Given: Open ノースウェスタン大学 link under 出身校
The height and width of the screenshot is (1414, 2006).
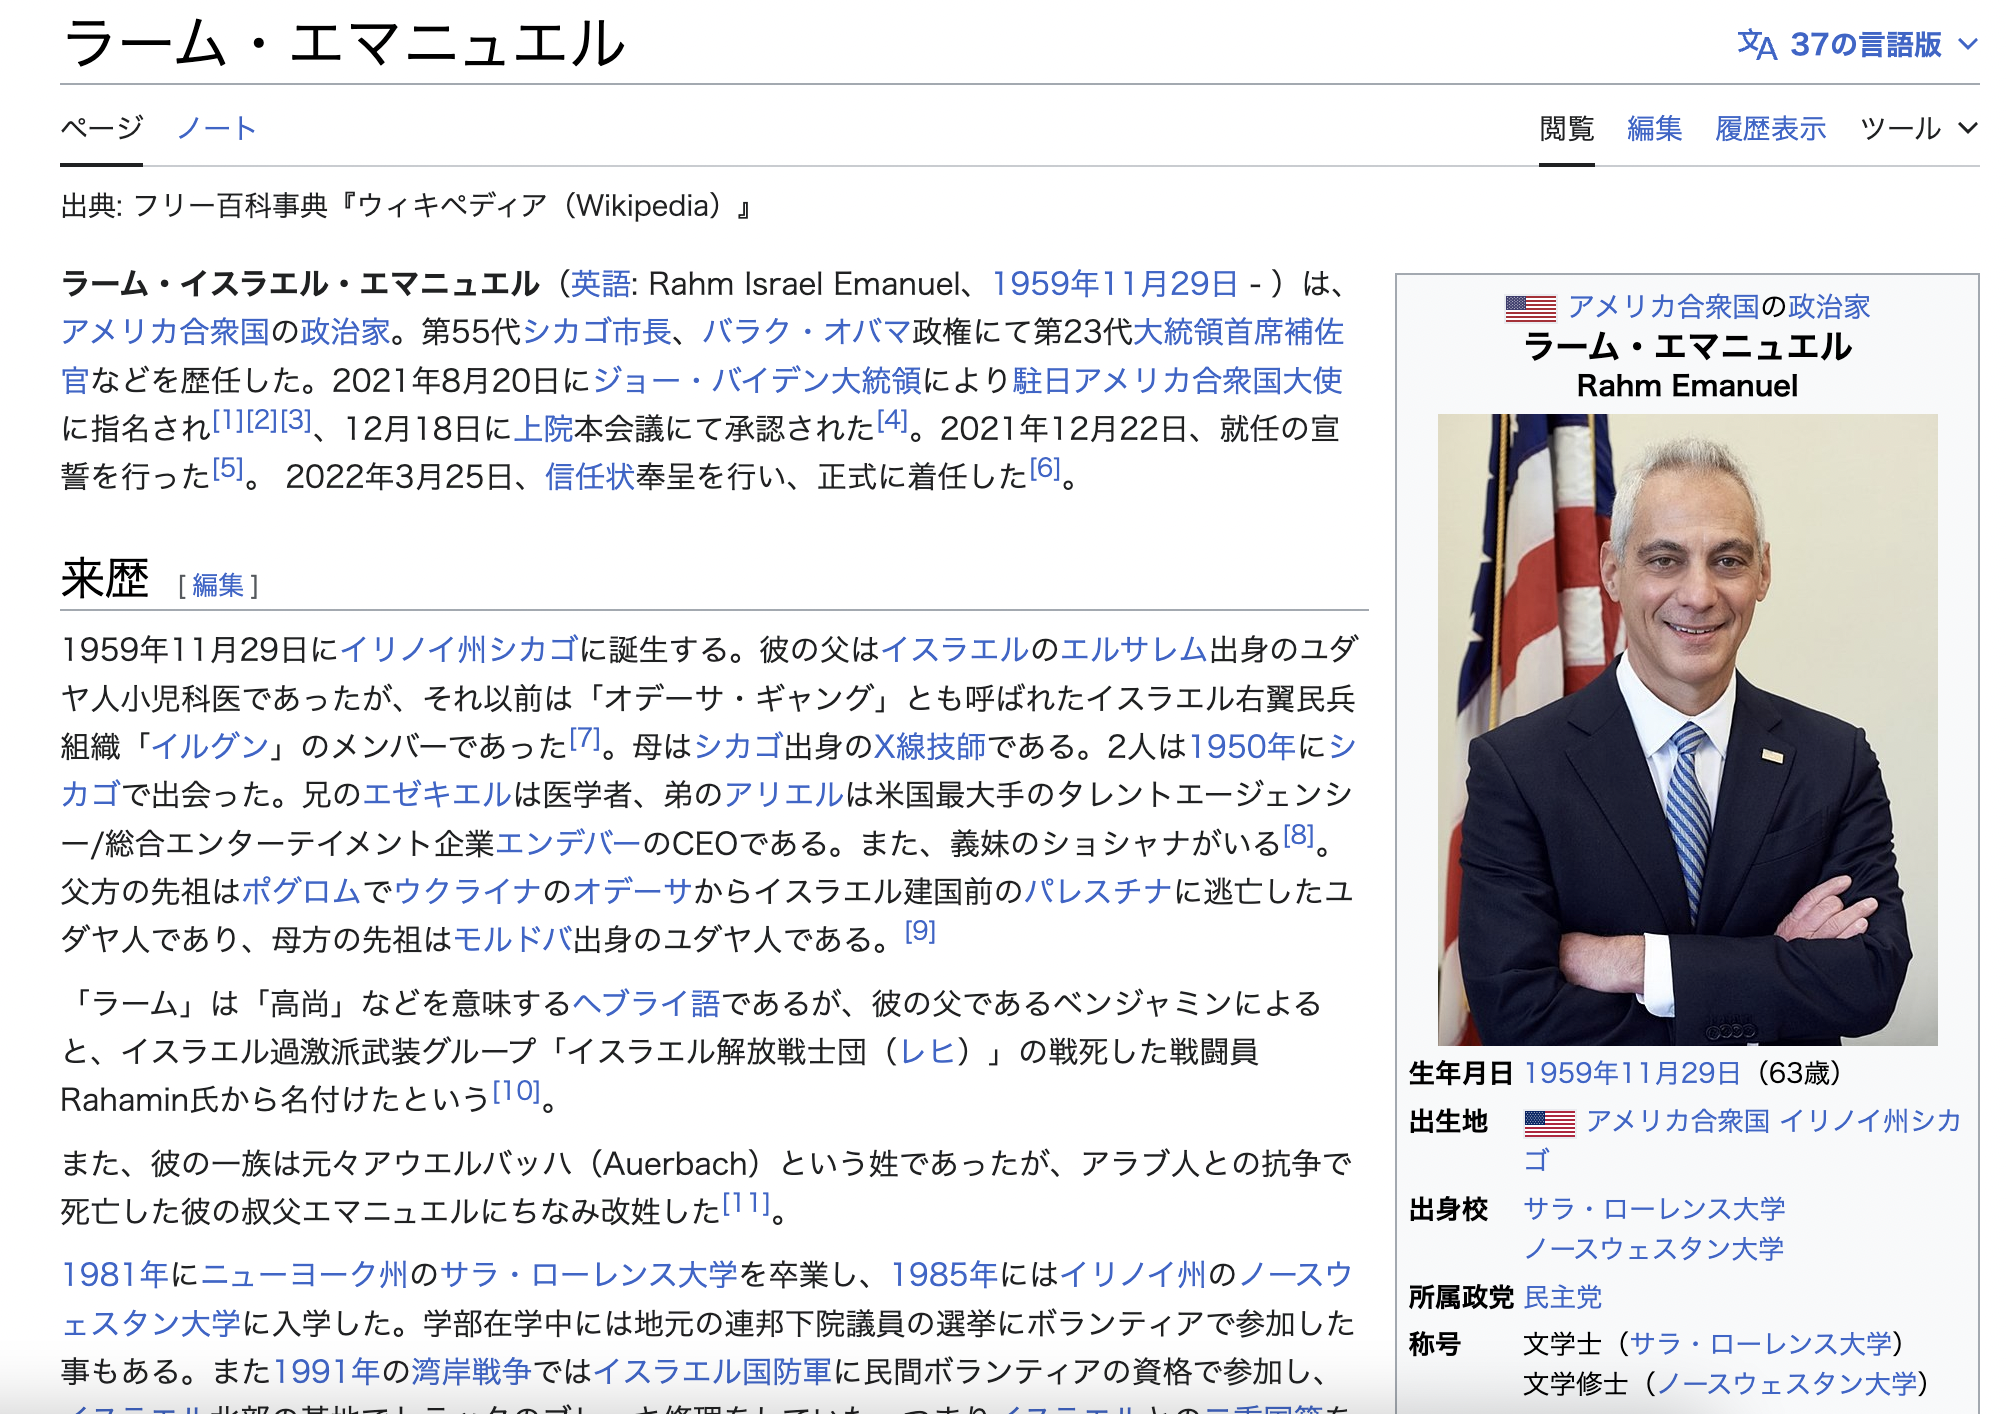Looking at the screenshot, I should point(1654,1249).
